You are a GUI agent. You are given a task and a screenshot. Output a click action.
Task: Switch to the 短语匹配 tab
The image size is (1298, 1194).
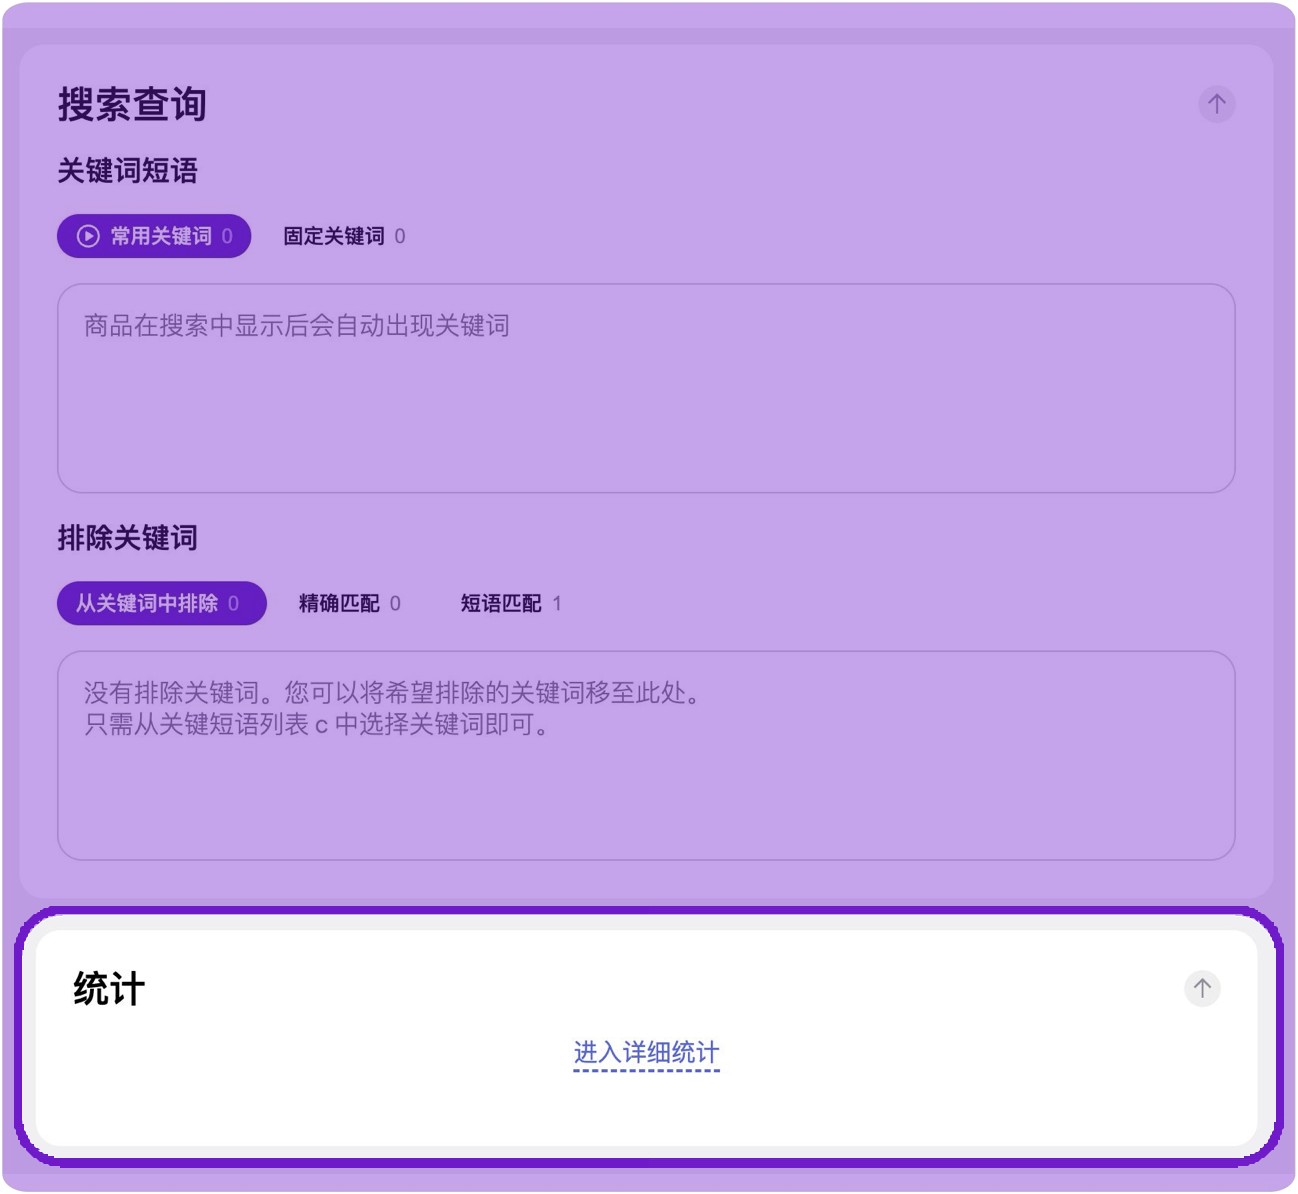point(511,603)
